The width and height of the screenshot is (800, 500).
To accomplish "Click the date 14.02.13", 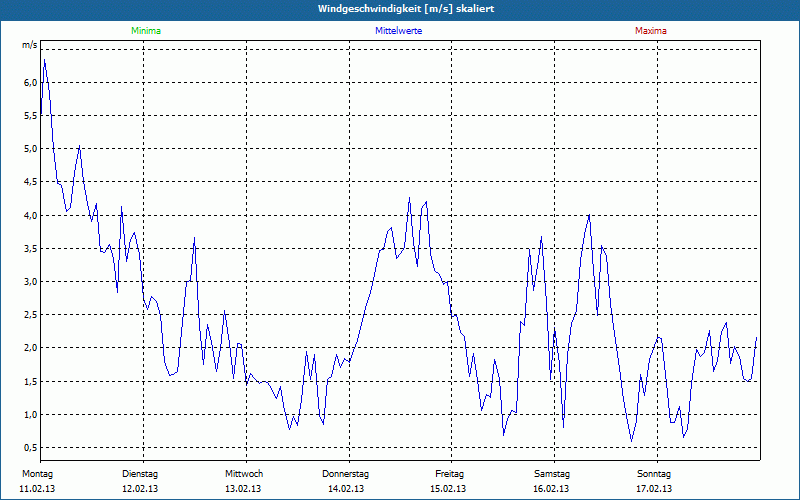I will click(346, 489).
